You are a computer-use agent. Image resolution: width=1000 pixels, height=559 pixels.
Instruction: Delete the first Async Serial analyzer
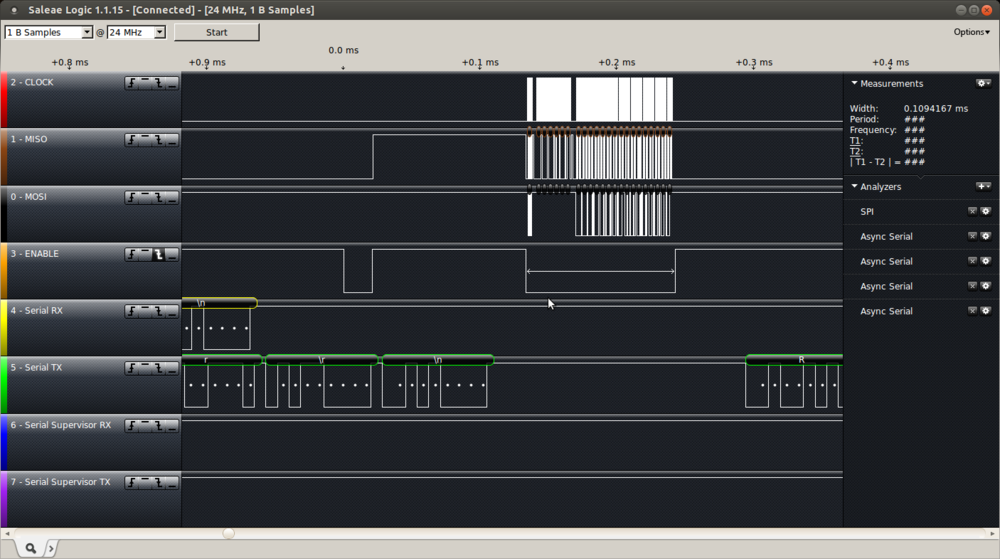click(x=972, y=237)
